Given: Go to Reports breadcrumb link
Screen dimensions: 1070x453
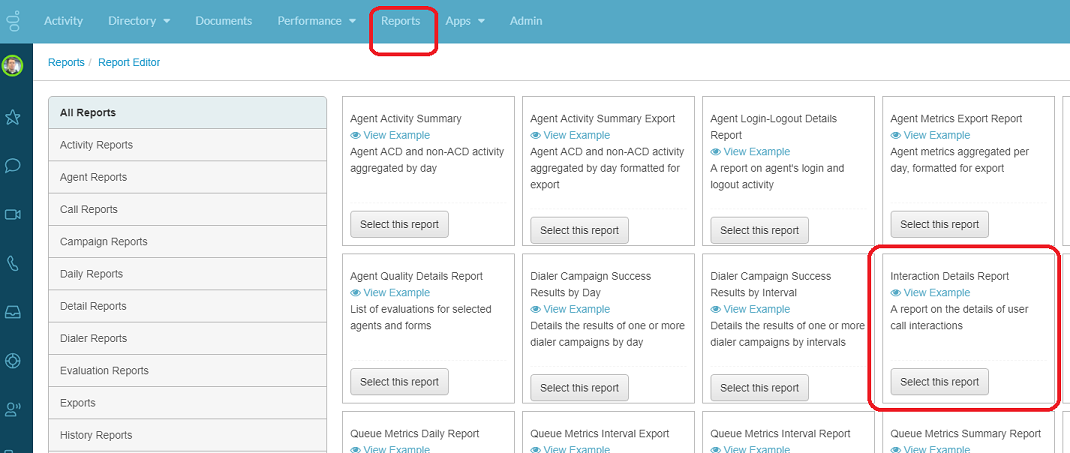Looking at the screenshot, I should point(66,63).
